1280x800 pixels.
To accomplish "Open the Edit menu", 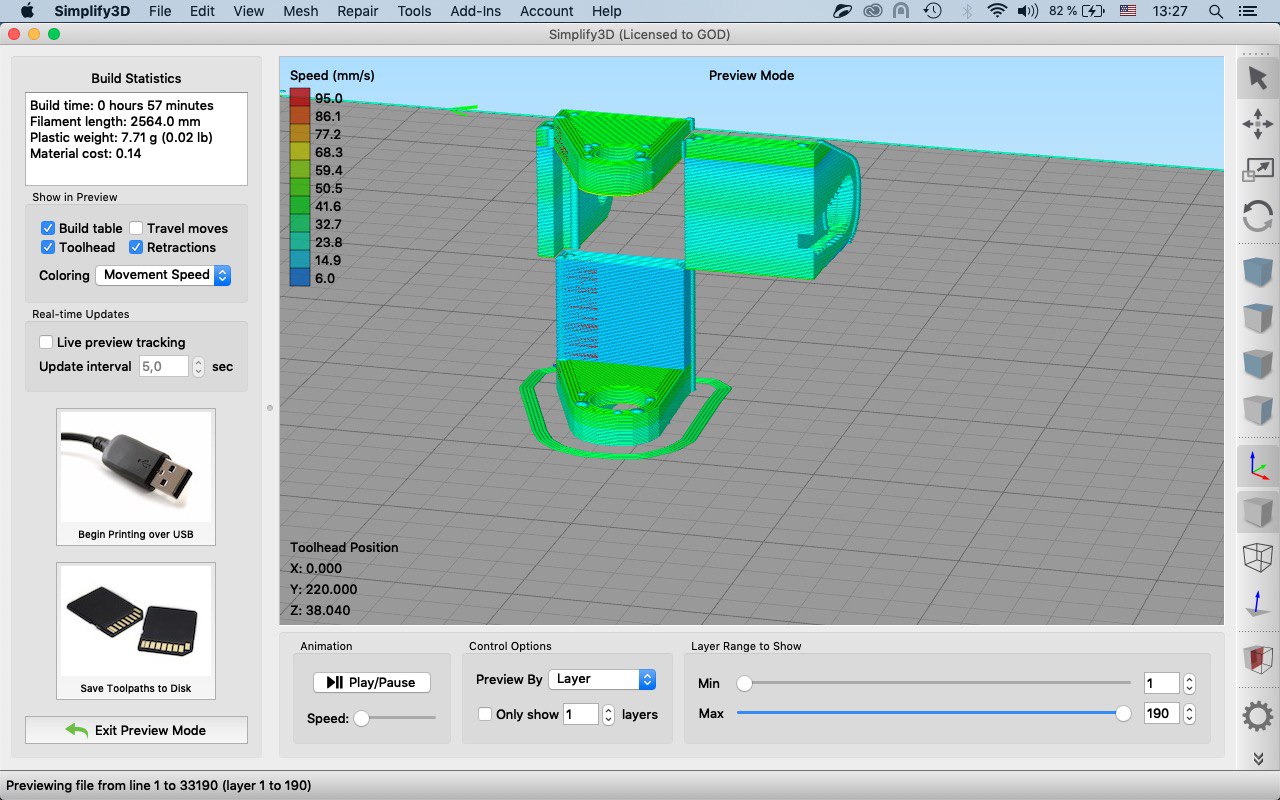I will pos(202,11).
